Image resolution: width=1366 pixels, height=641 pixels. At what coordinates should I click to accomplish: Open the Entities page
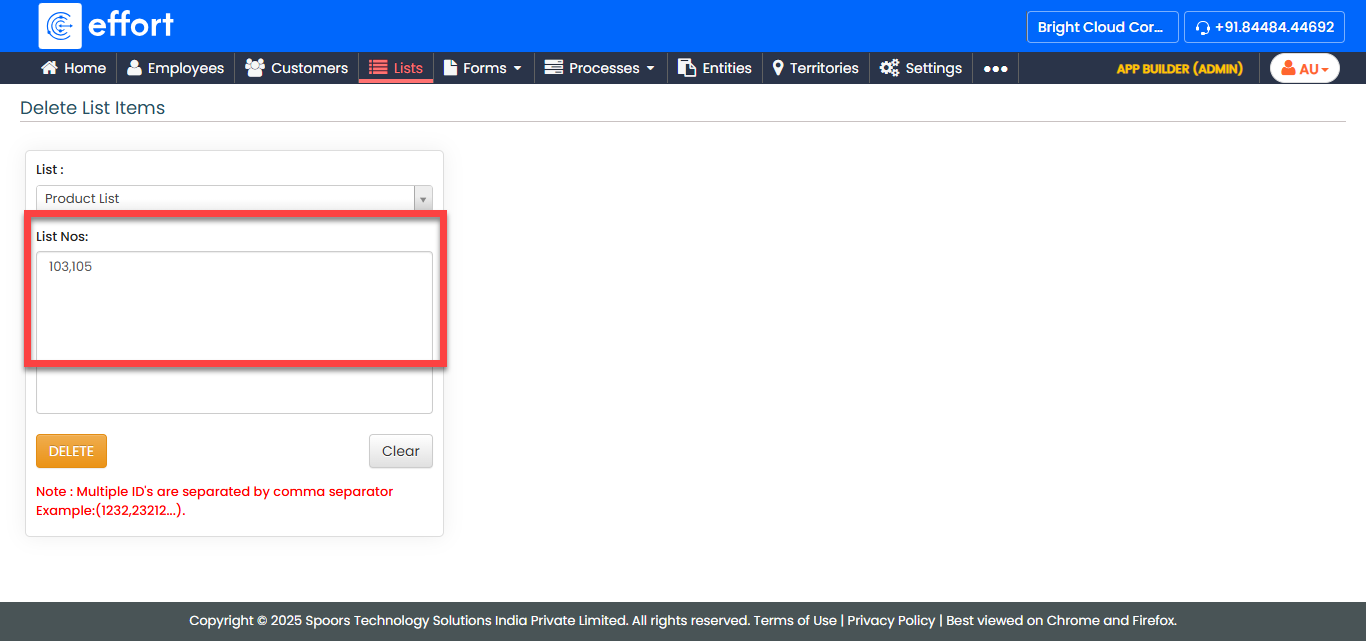[x=715, y=68]
